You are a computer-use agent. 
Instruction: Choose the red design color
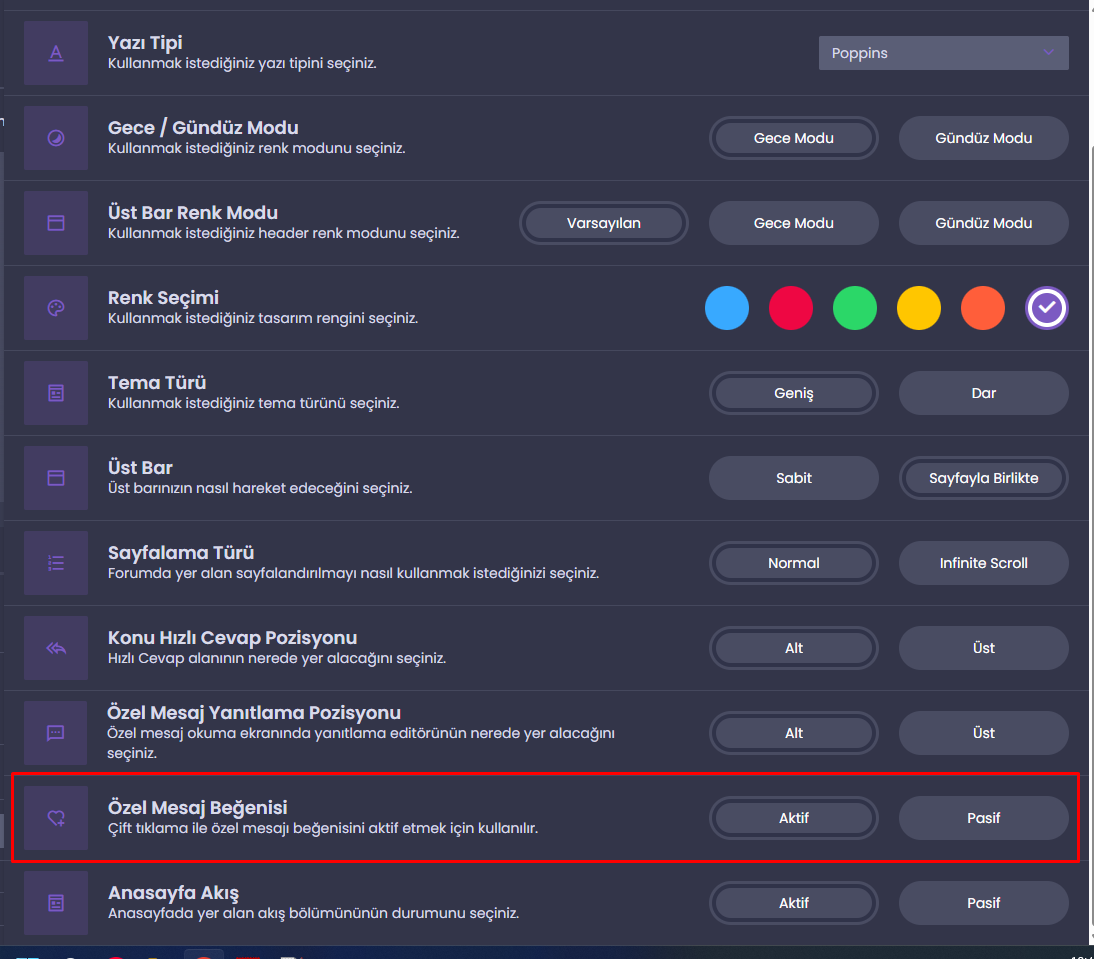pos(790,308)
